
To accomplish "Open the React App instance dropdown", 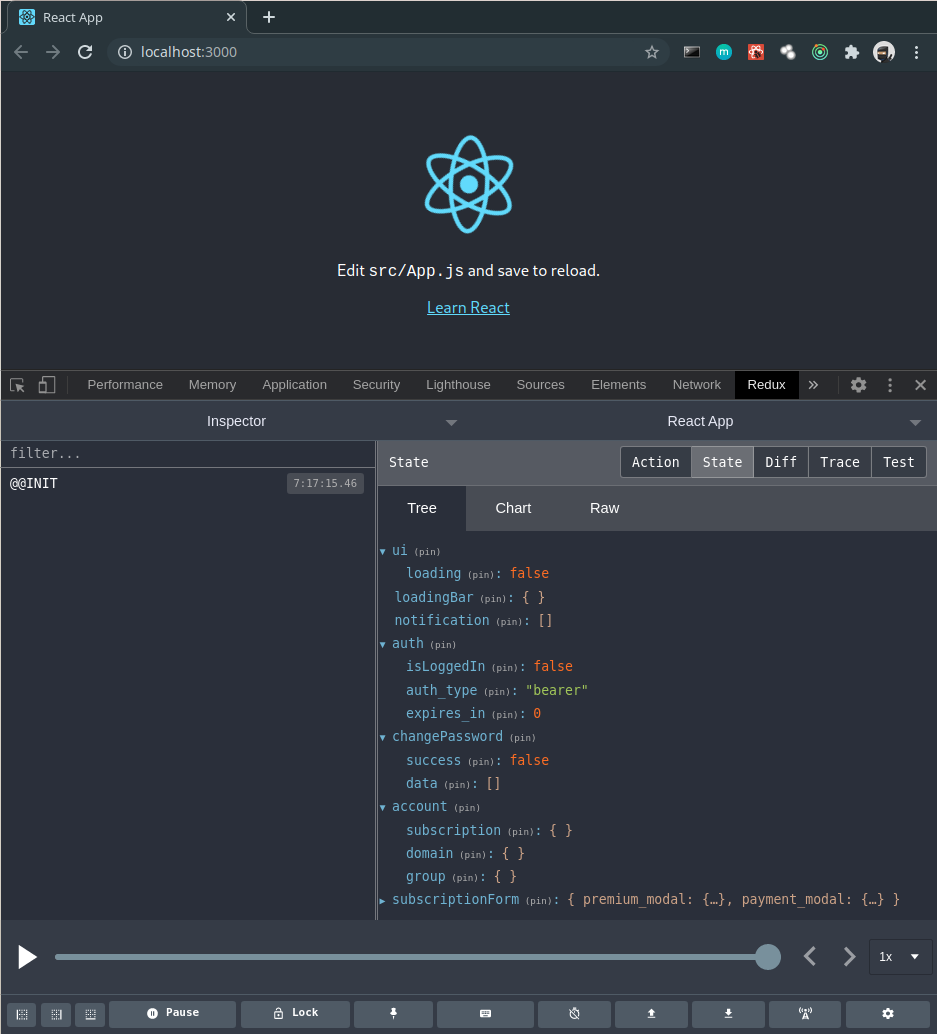I will click(x=700, y=421).
